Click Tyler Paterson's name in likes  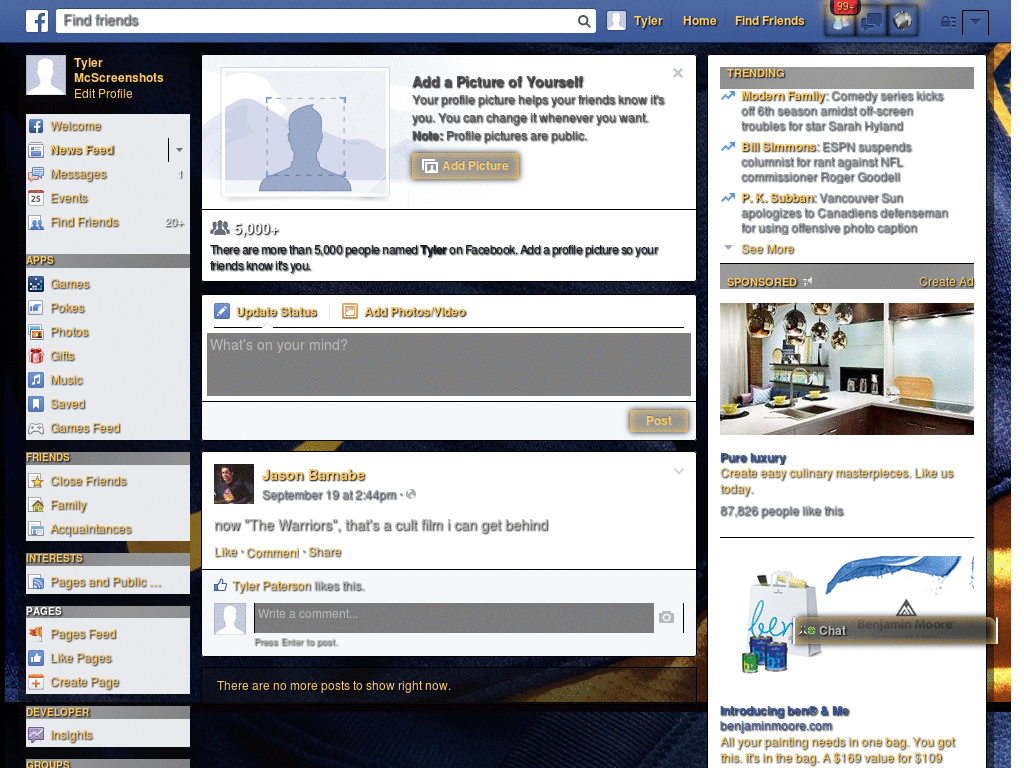pyautogui.click(x=272, y=586)
